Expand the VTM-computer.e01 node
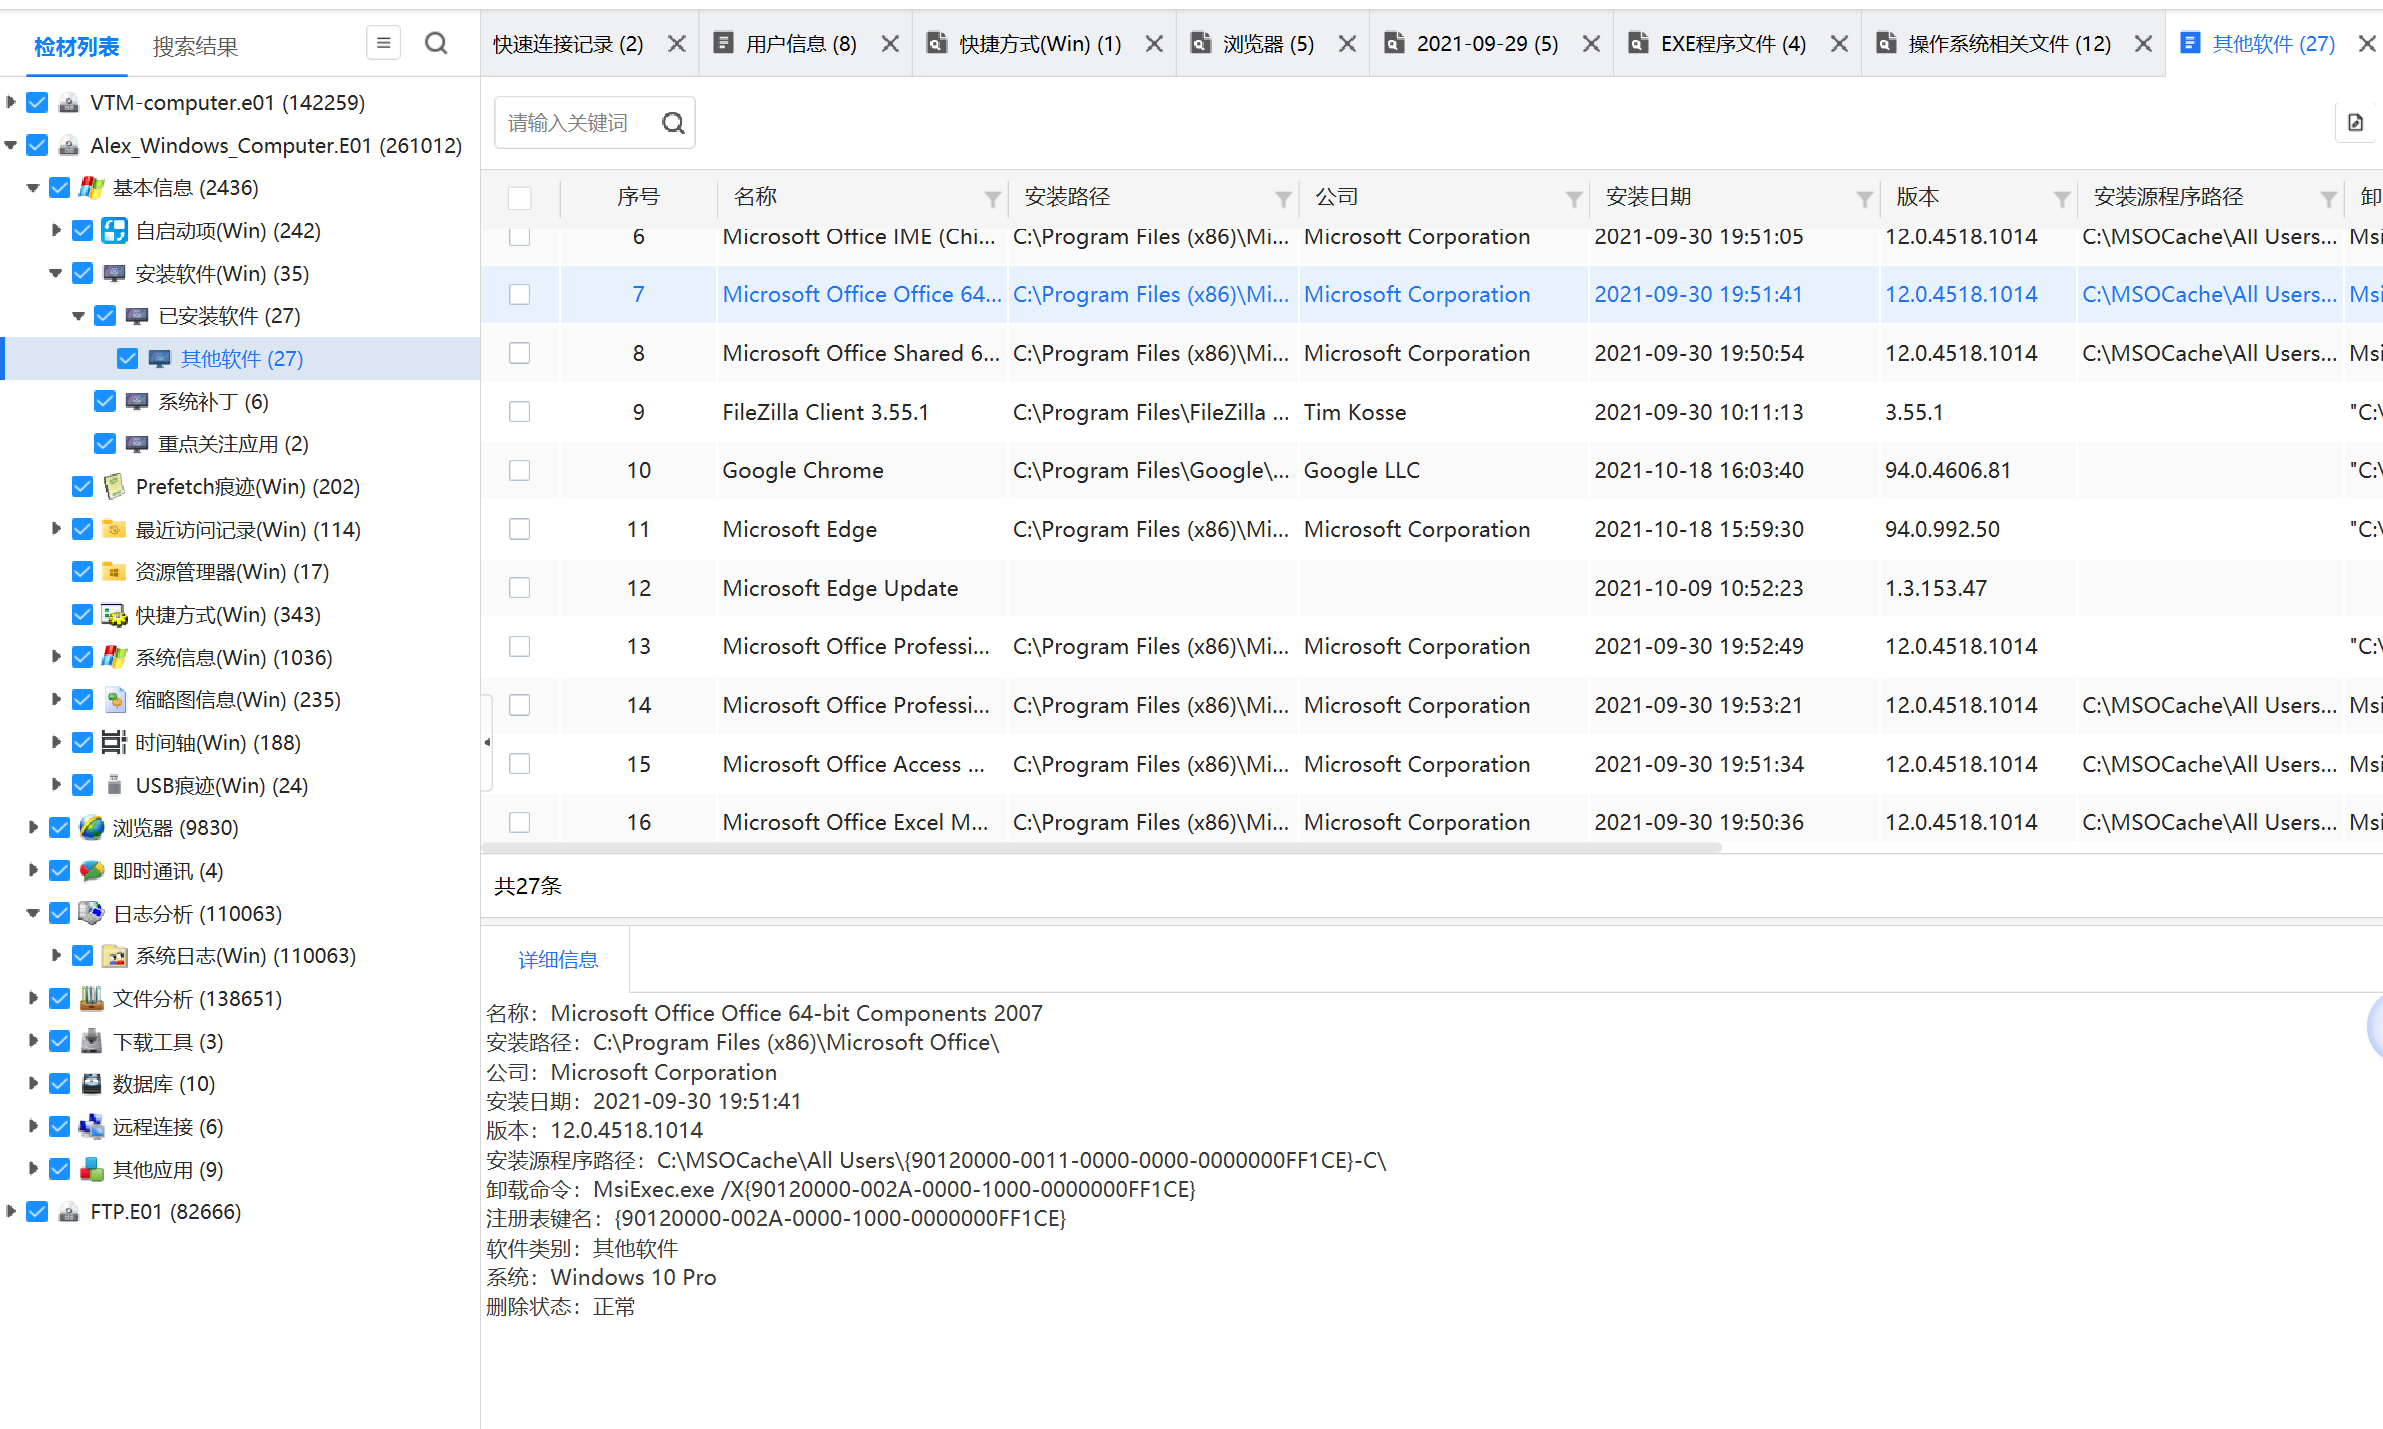The width and height of the screenshot is (2383, 1429). point(11,102)
